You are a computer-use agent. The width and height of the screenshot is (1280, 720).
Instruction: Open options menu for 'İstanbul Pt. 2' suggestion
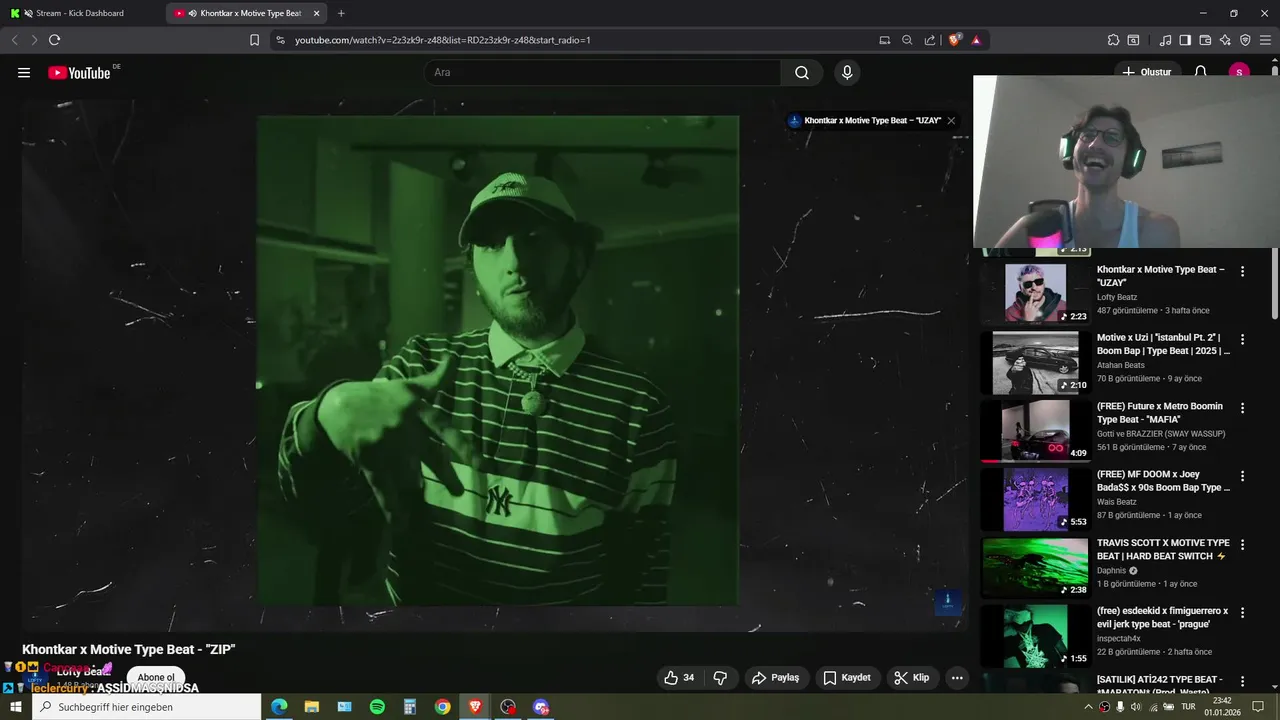[1243, 339]
